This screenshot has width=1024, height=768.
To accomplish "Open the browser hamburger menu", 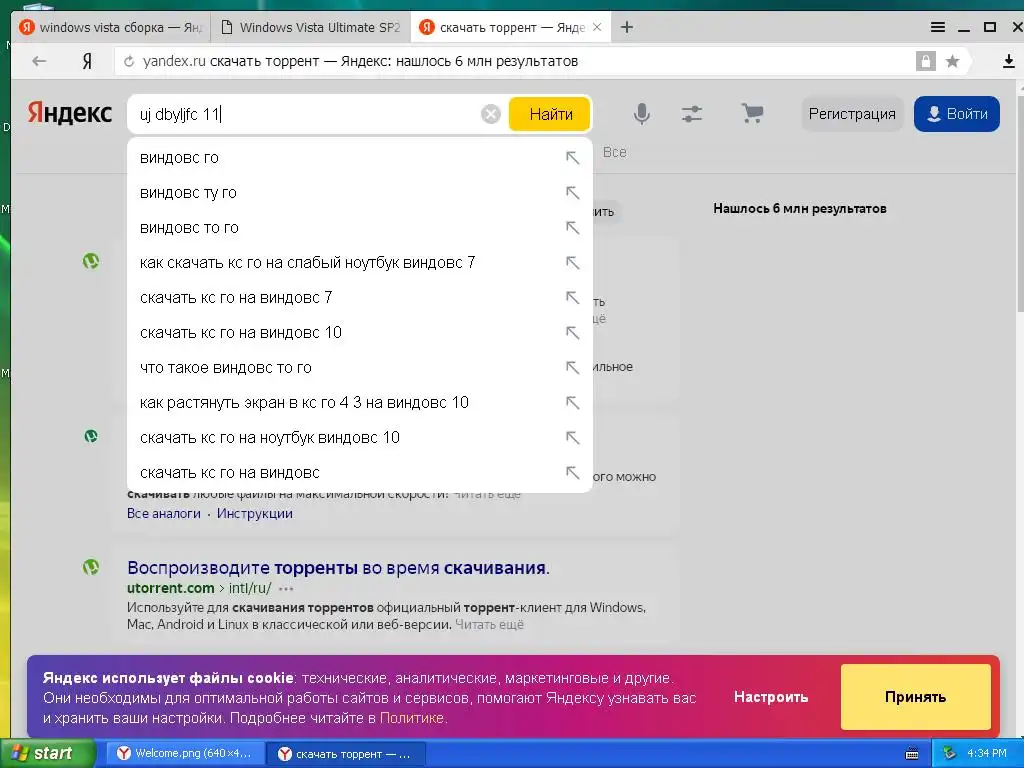I will click(x=938, y=27).
